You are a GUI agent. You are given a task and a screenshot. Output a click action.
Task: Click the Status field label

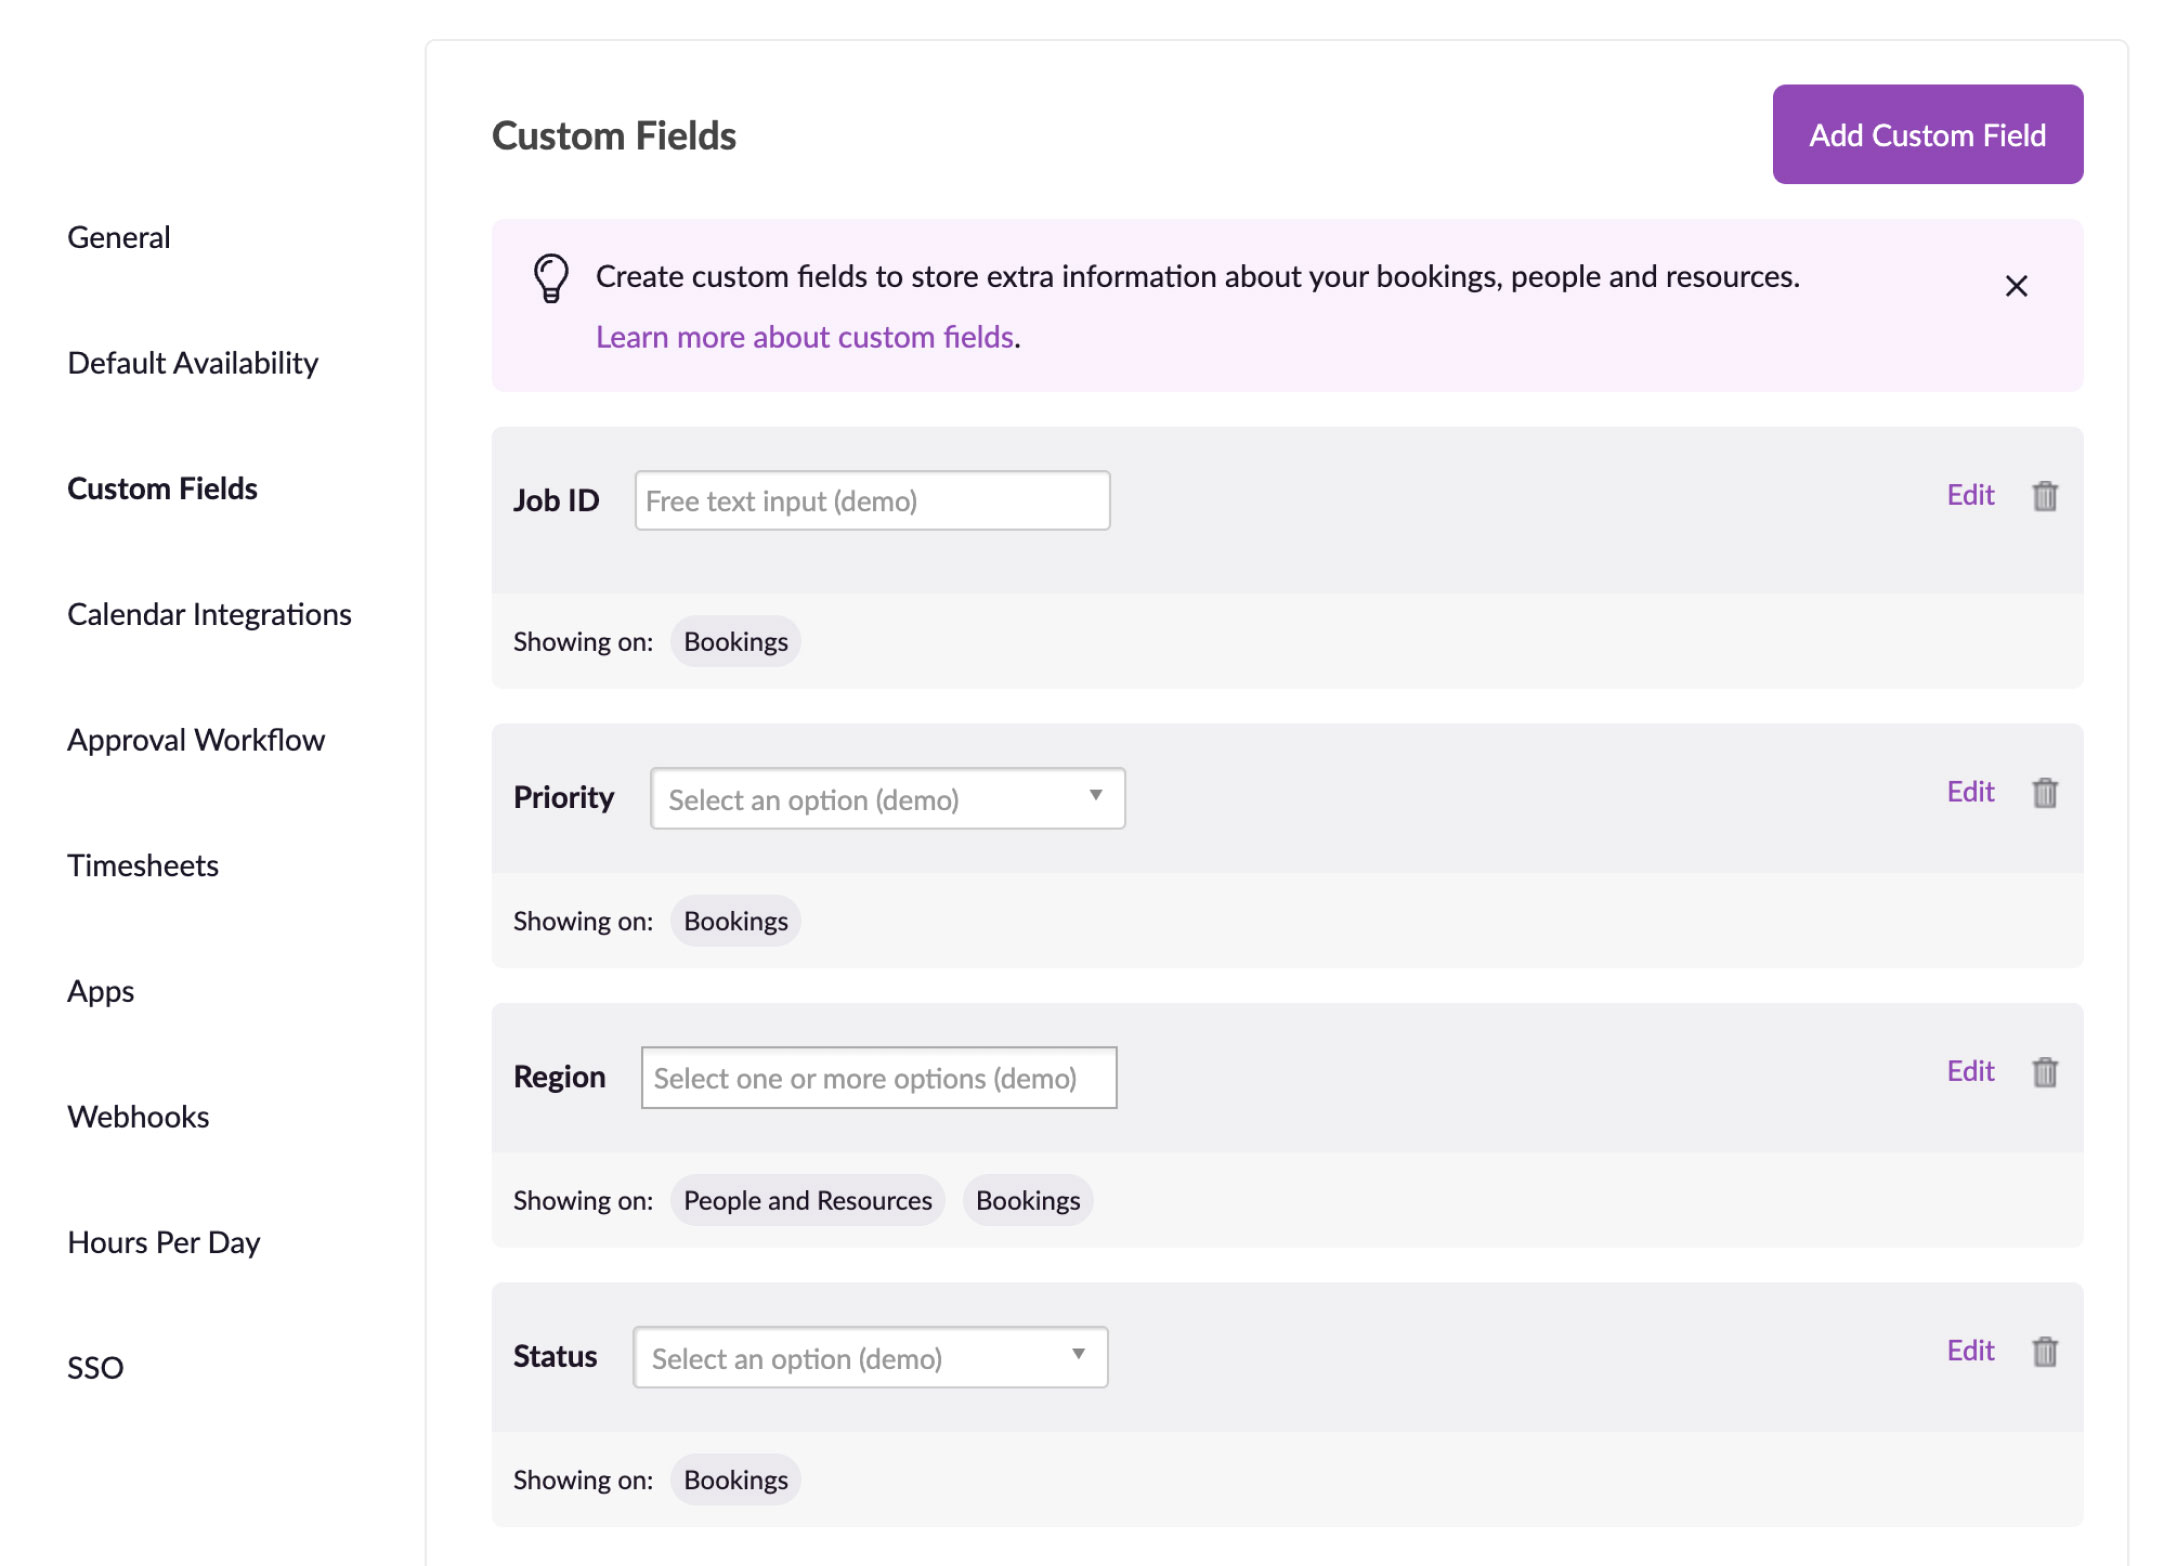point(555,1357)
